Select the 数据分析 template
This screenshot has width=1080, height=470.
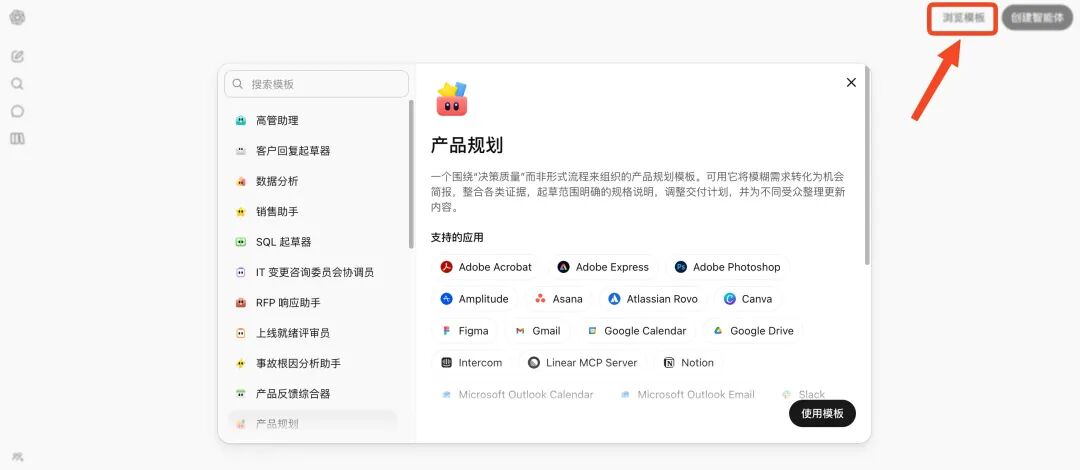tap(277, 181)
